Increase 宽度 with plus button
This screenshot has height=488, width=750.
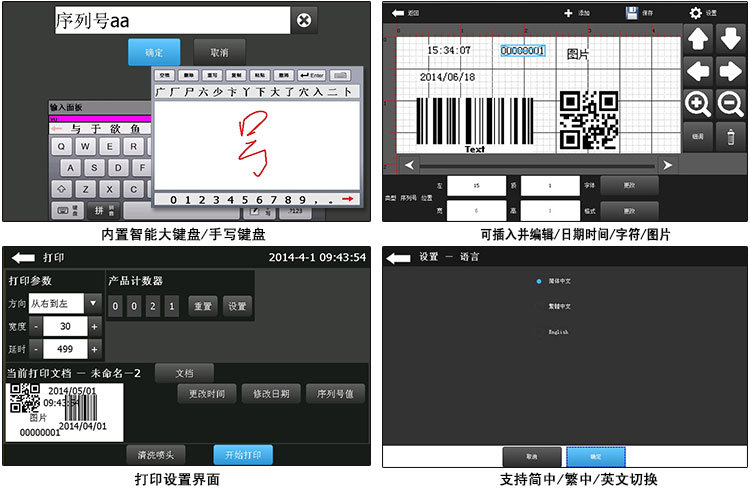[x=95, y=327]
